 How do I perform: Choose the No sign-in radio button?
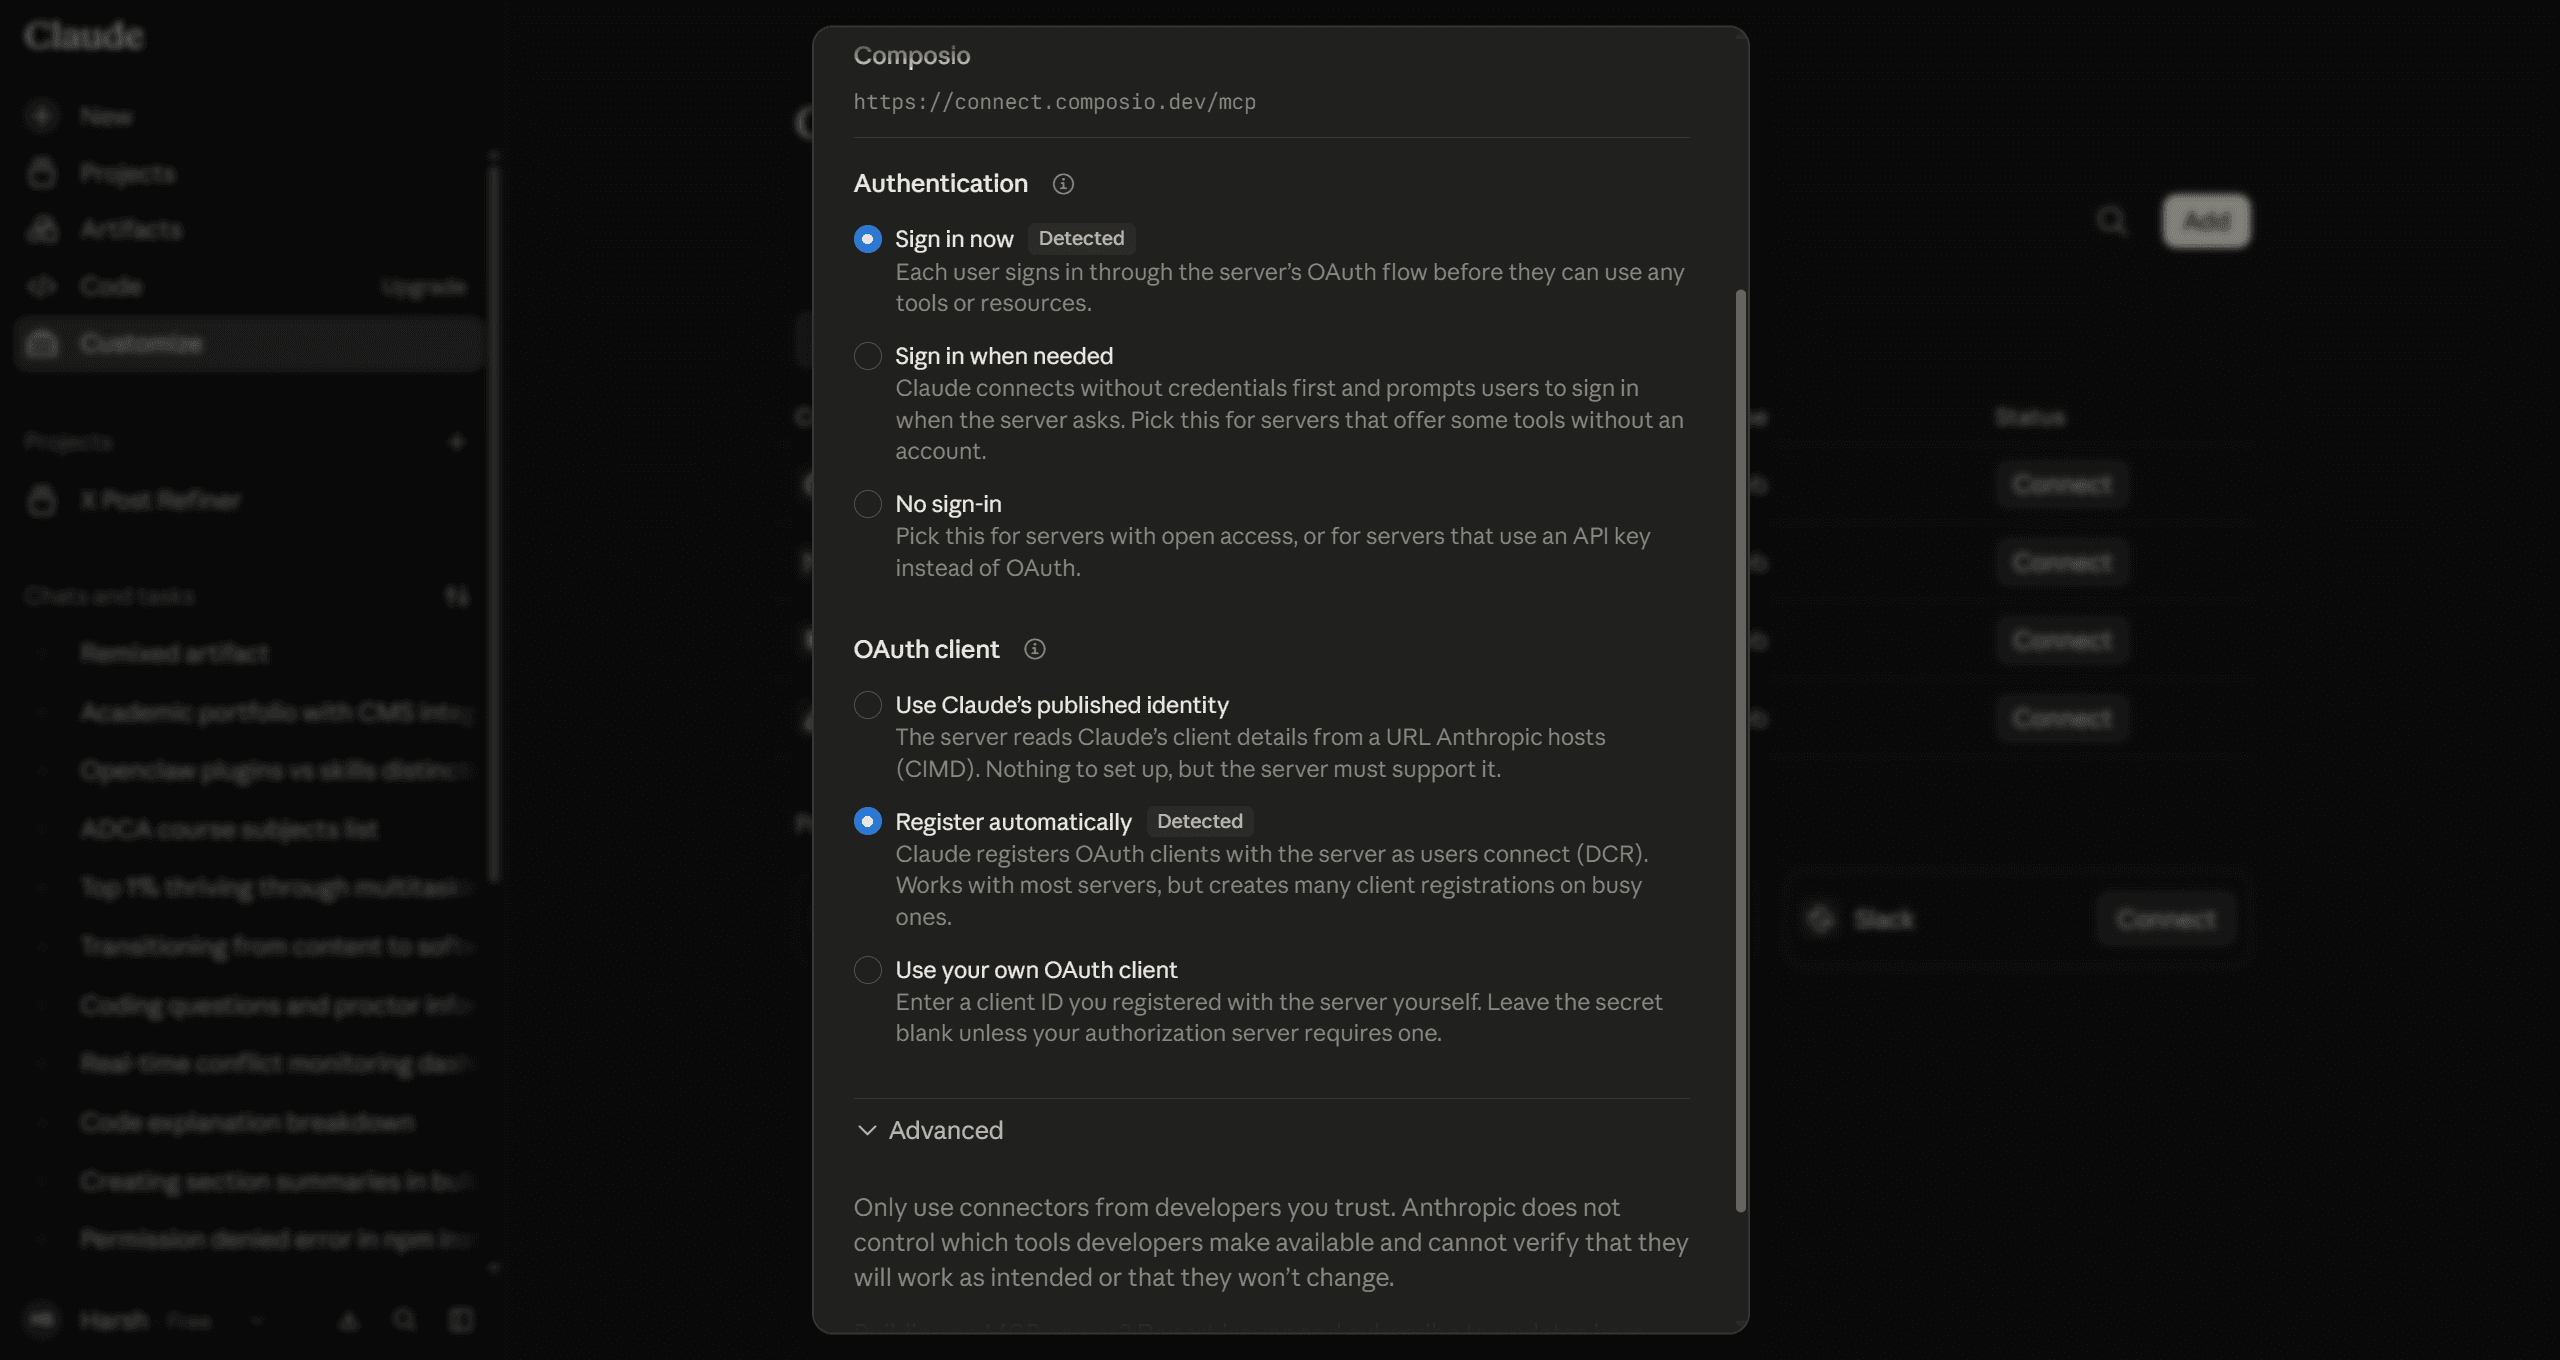[x=867, y=504]
